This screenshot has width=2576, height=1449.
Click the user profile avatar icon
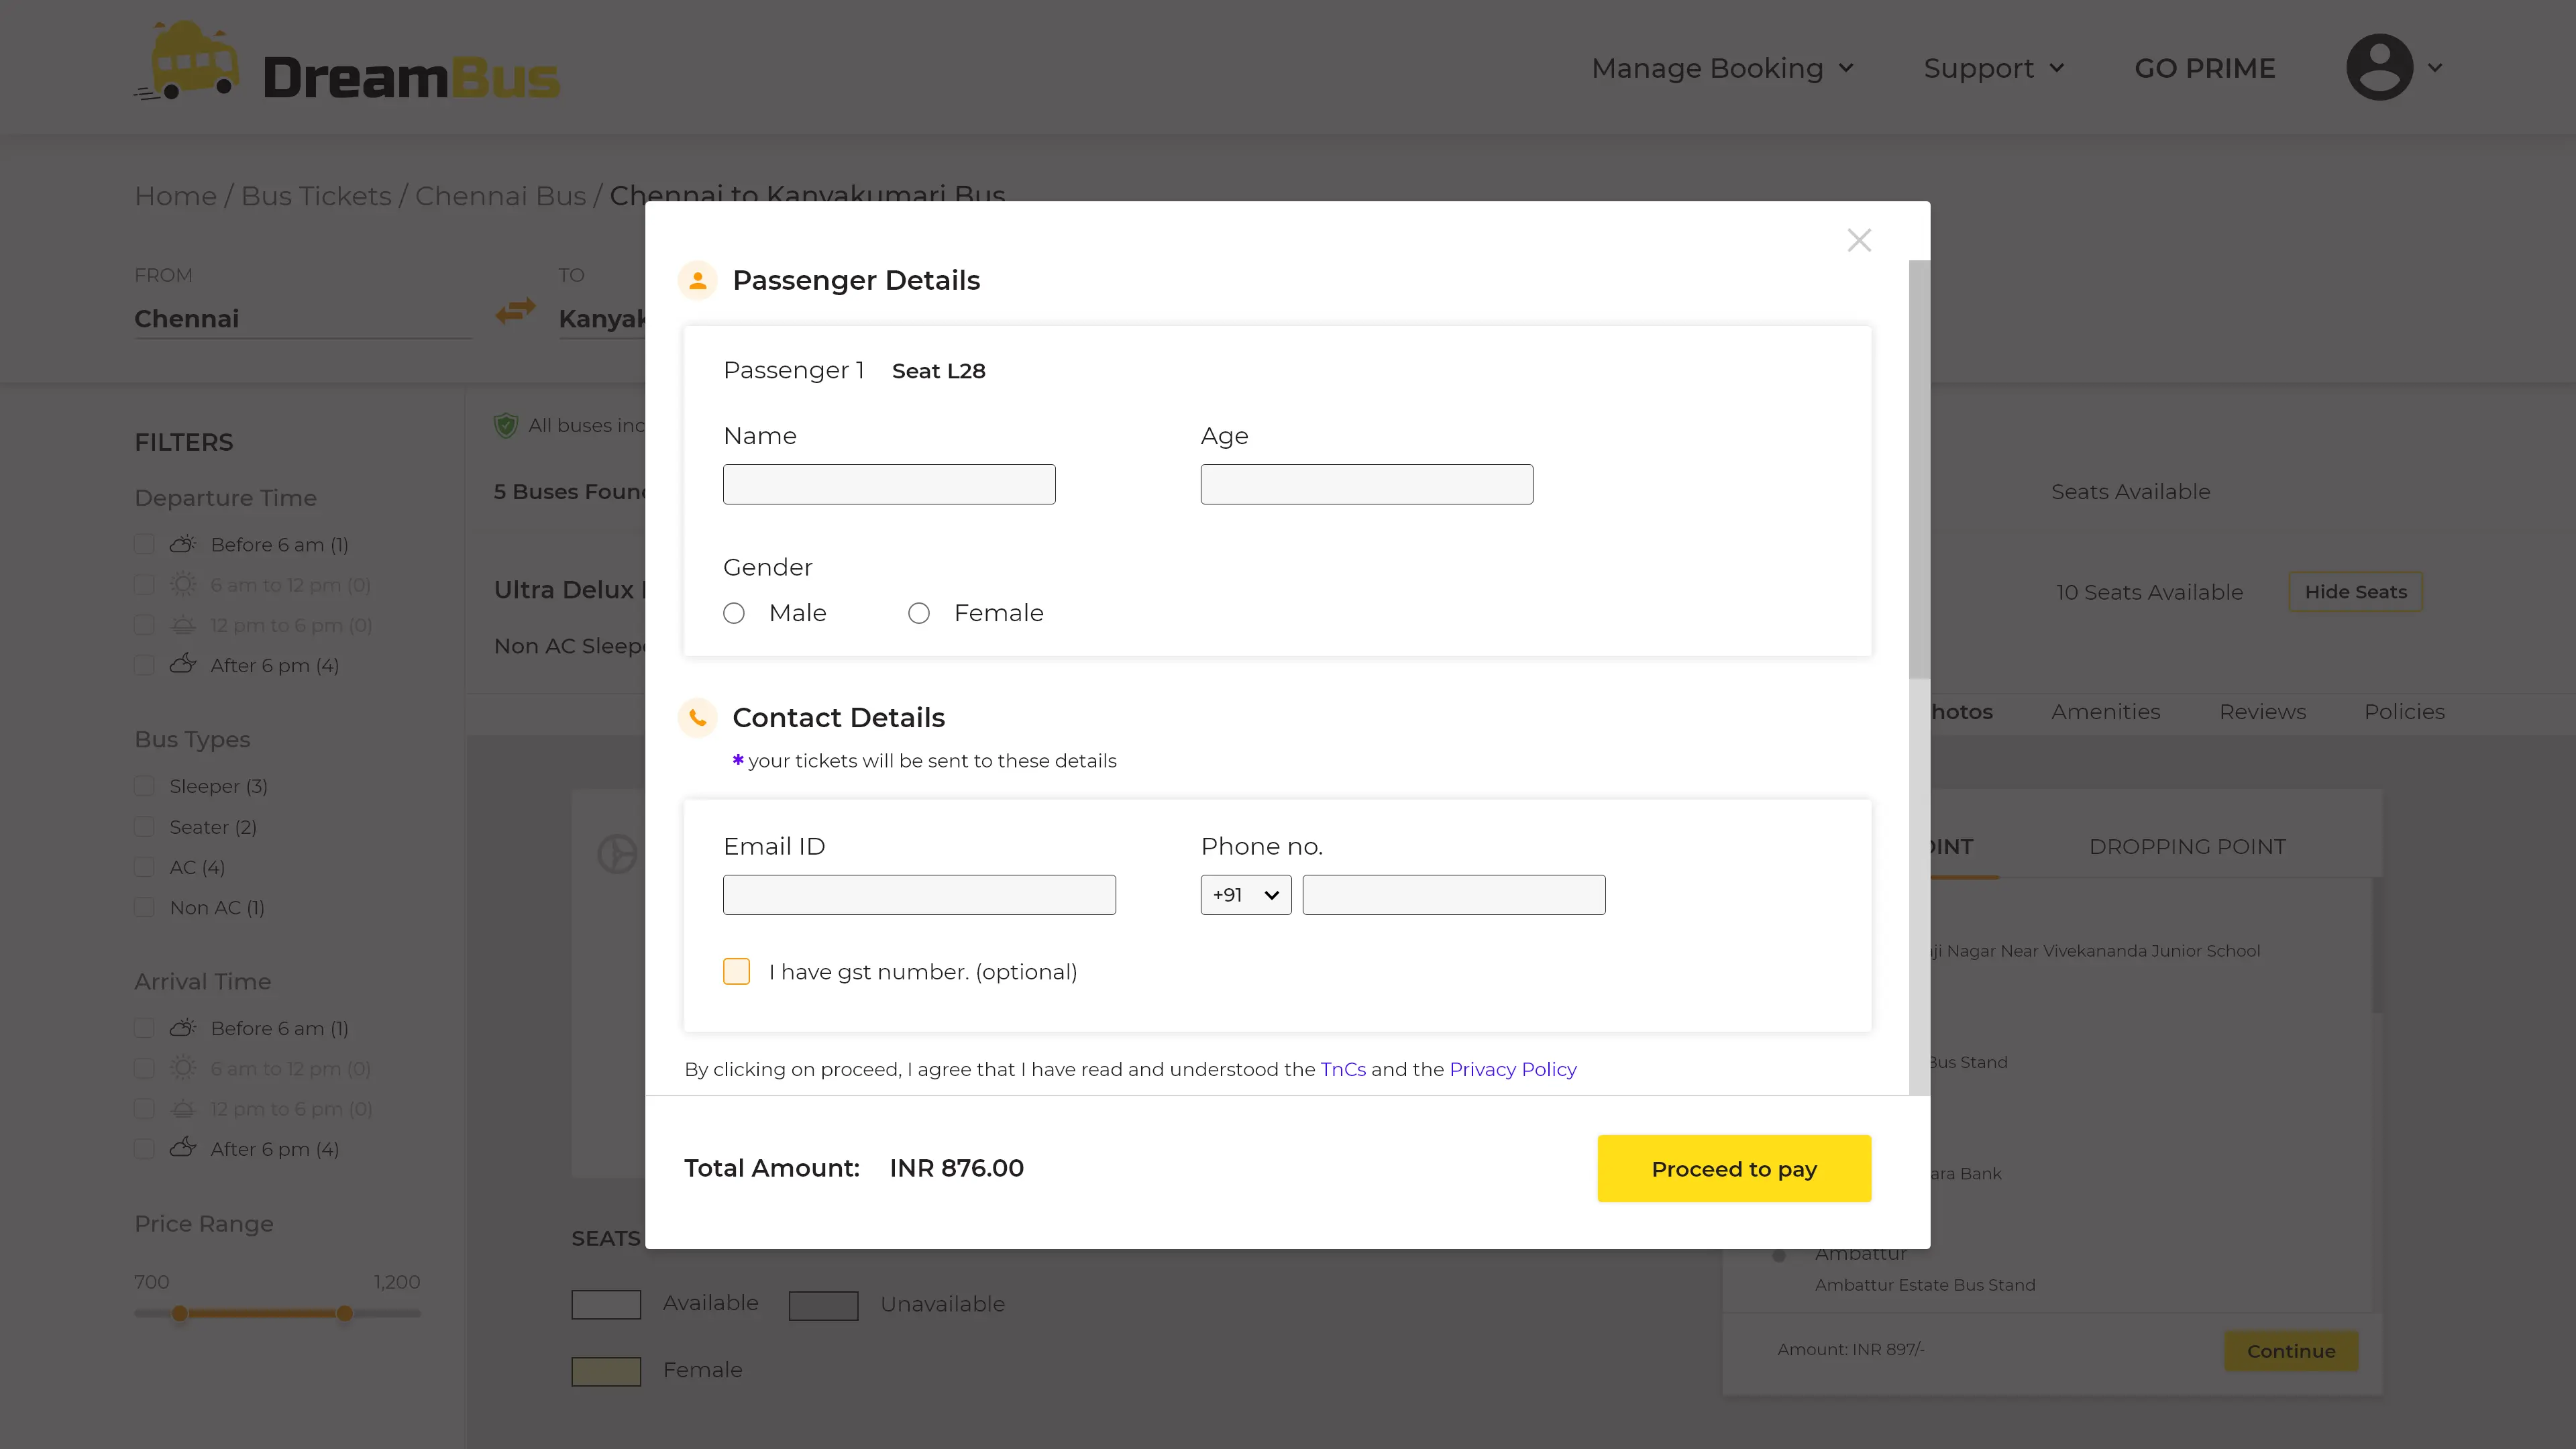2379,67
